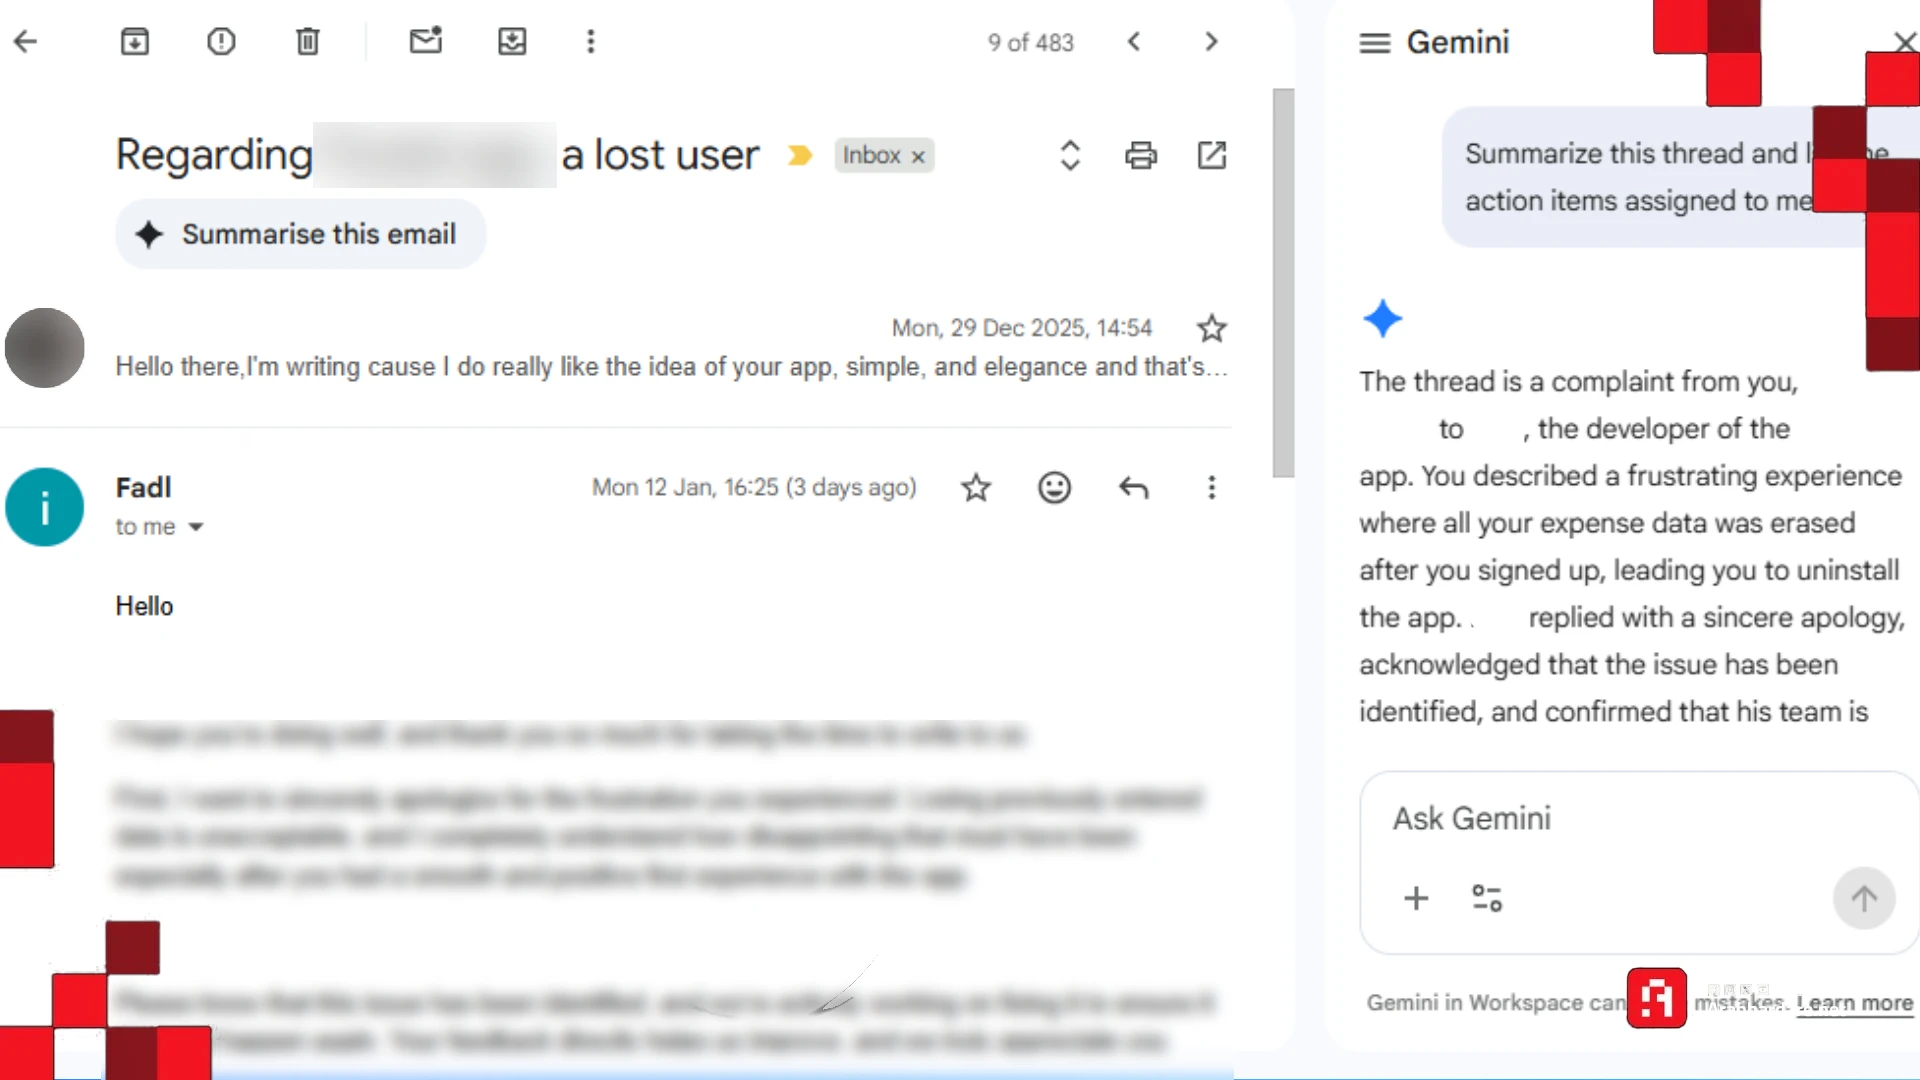Image resolution: width=1920 pixels, height=1080 pixels.
Task: Star Fadl's message from 12 Jan
Action: pyautogui.click(x=976, y=487)
